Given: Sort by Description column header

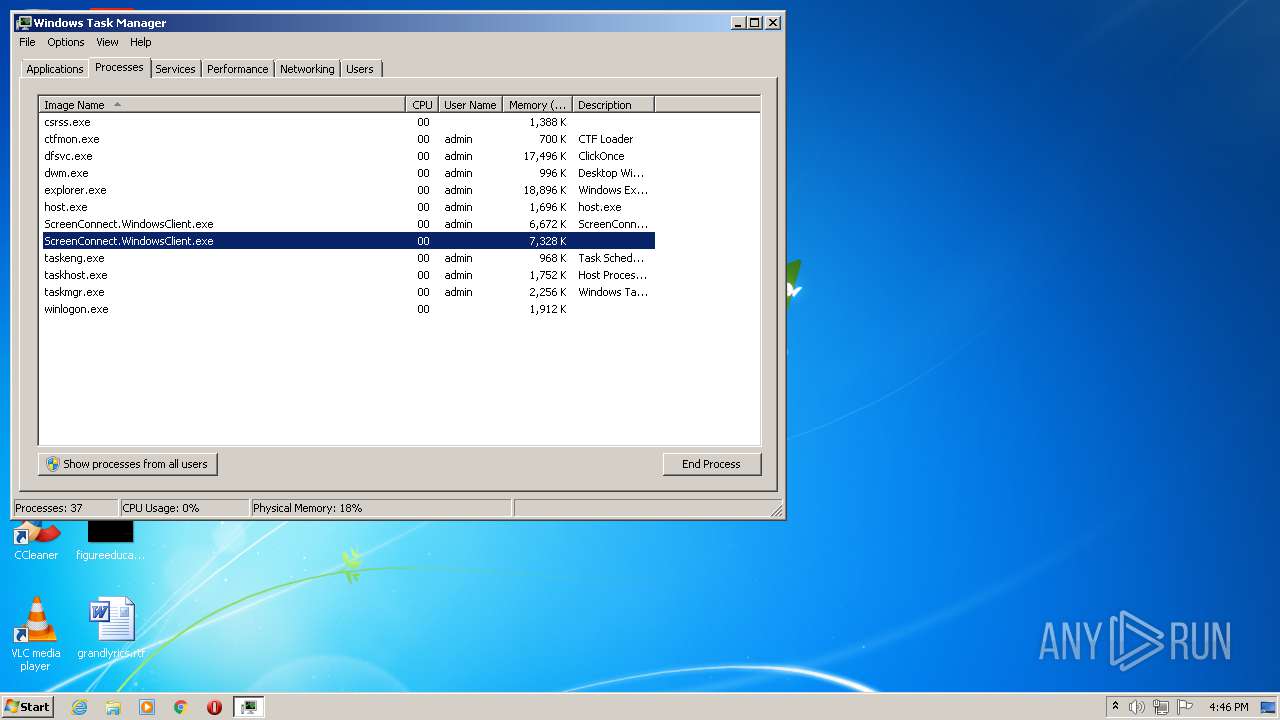Looking at the screenshot, I should (x=613, y=105).
